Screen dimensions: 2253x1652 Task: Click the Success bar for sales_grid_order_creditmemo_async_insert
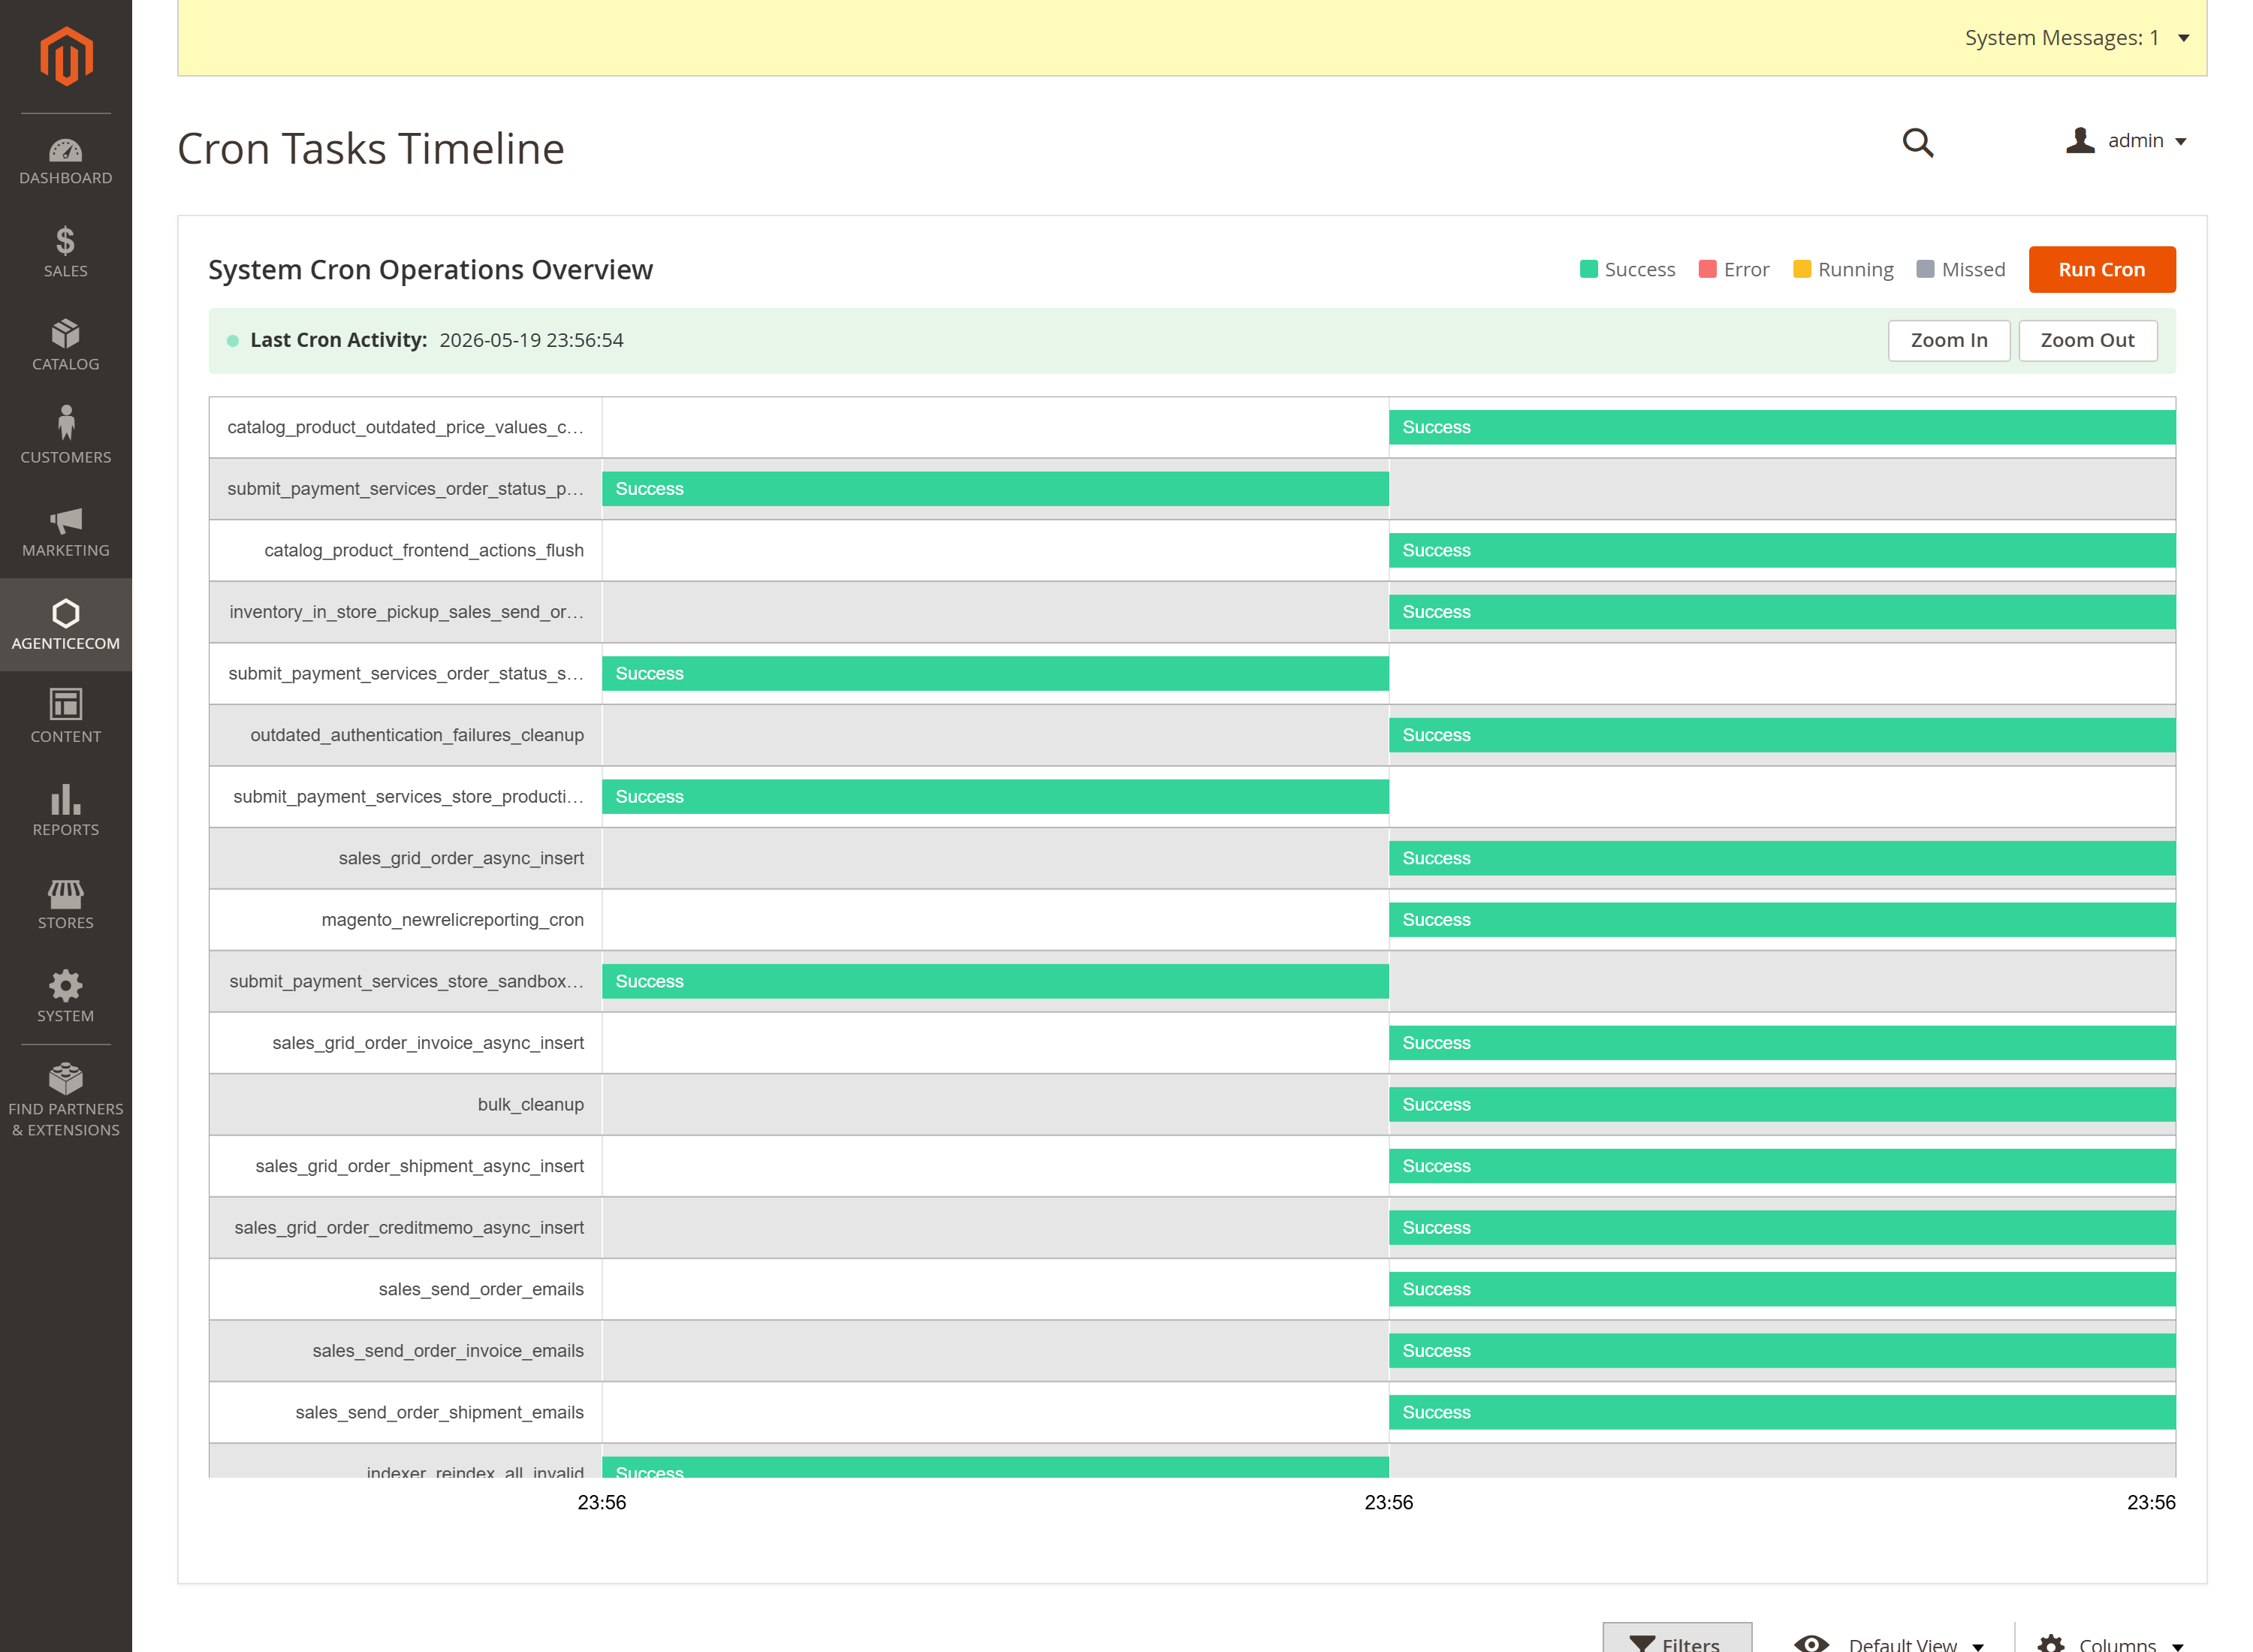pos(1782,1228)
